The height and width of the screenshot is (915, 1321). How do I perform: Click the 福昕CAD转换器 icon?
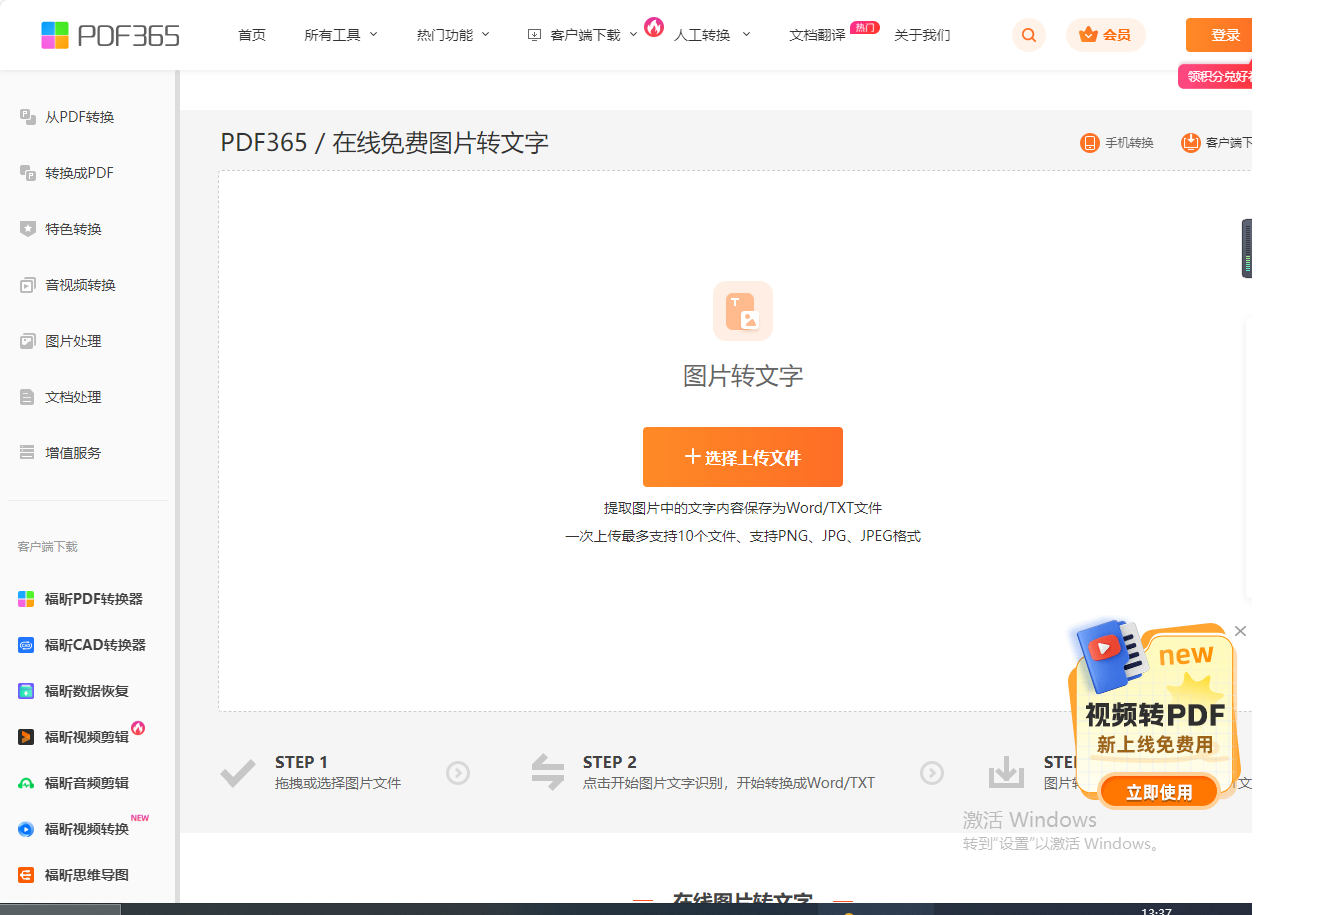click(26, 645)
